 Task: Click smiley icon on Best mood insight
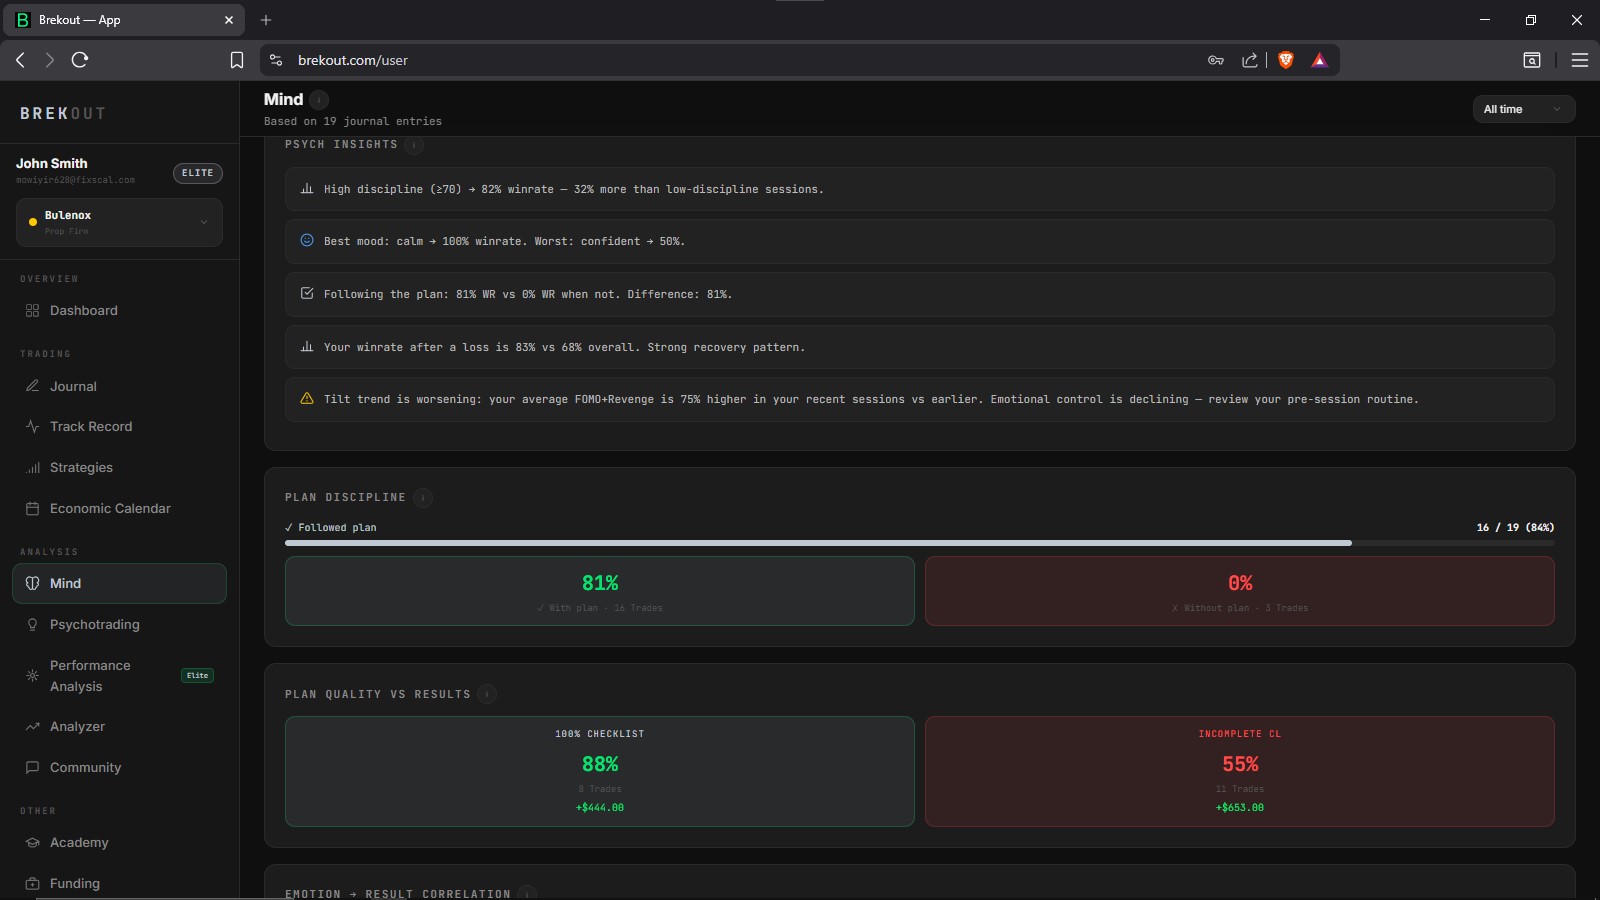pos(307,240)
